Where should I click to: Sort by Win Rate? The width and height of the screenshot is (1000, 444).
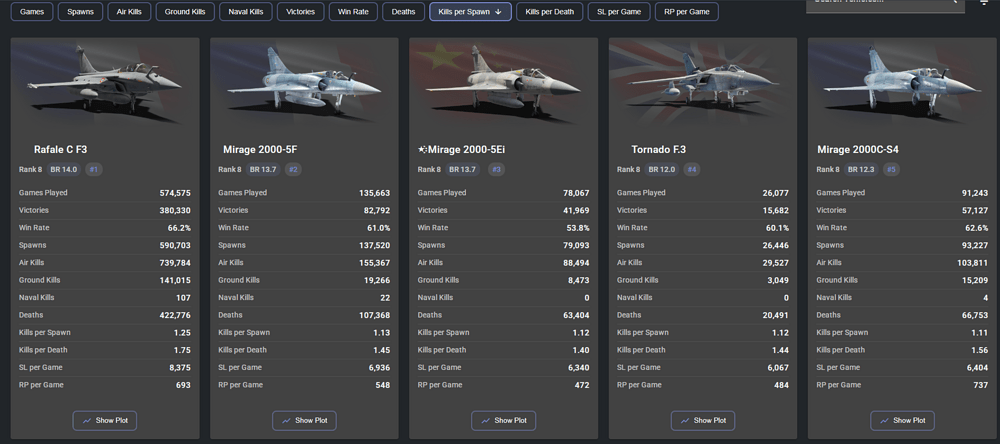pos(351,12)
